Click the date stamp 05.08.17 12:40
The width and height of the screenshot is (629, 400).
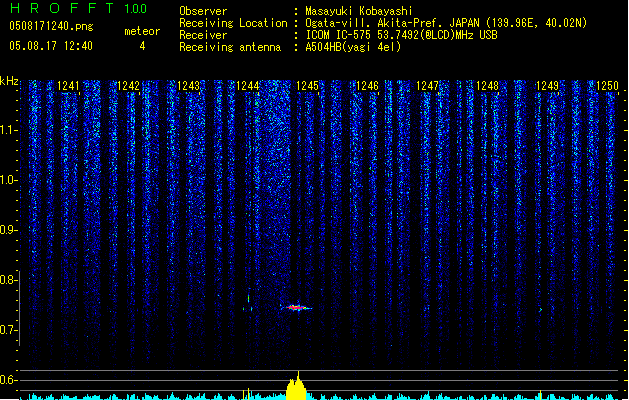51,46
